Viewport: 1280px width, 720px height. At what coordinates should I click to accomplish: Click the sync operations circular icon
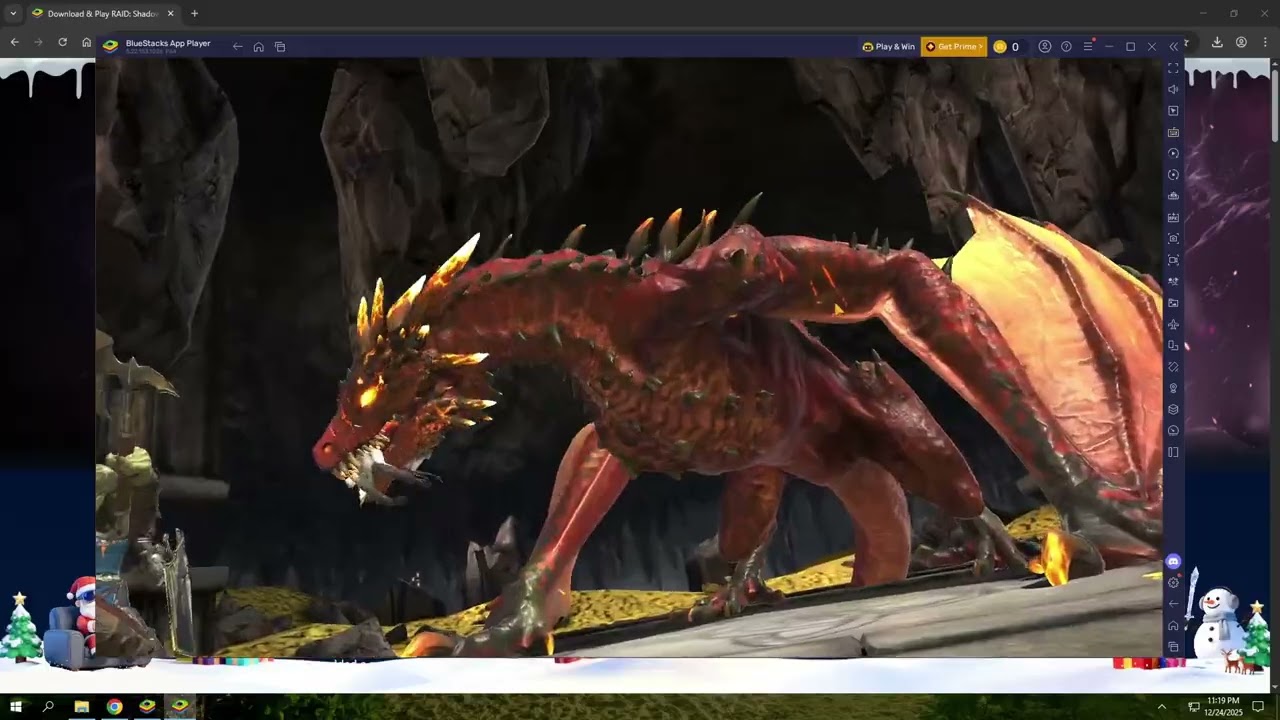pyautogui.click(x=1173, y=175)
